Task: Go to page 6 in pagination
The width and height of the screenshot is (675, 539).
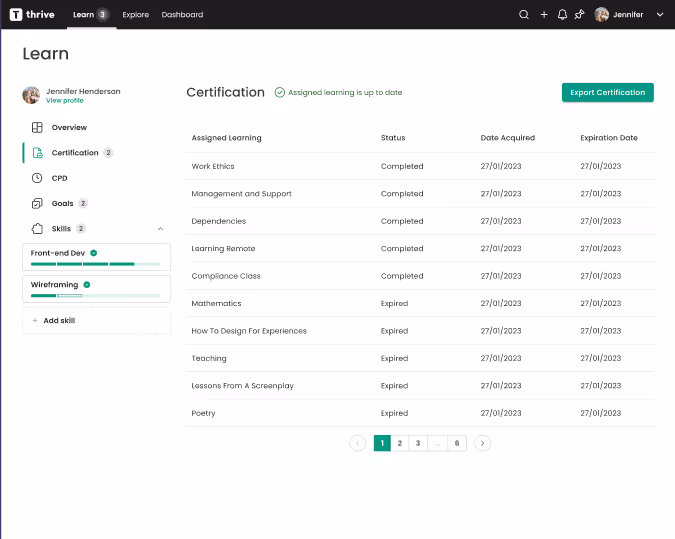Action: [x=457, y=443]
